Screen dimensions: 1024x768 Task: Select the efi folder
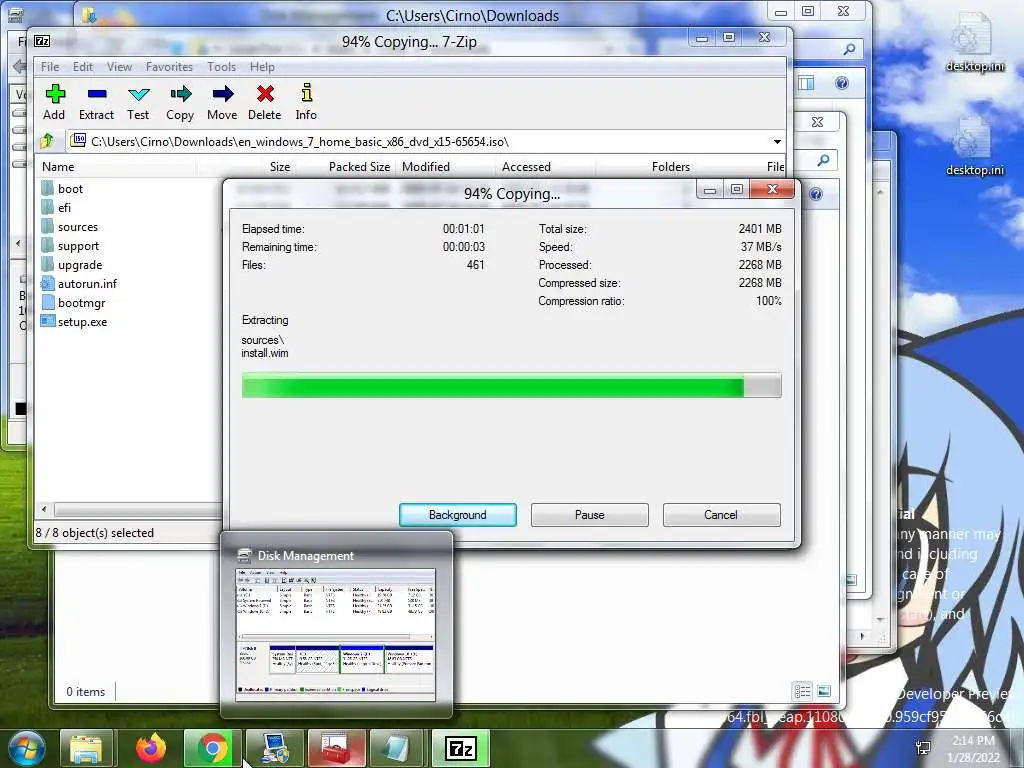(x=56, y=208)
